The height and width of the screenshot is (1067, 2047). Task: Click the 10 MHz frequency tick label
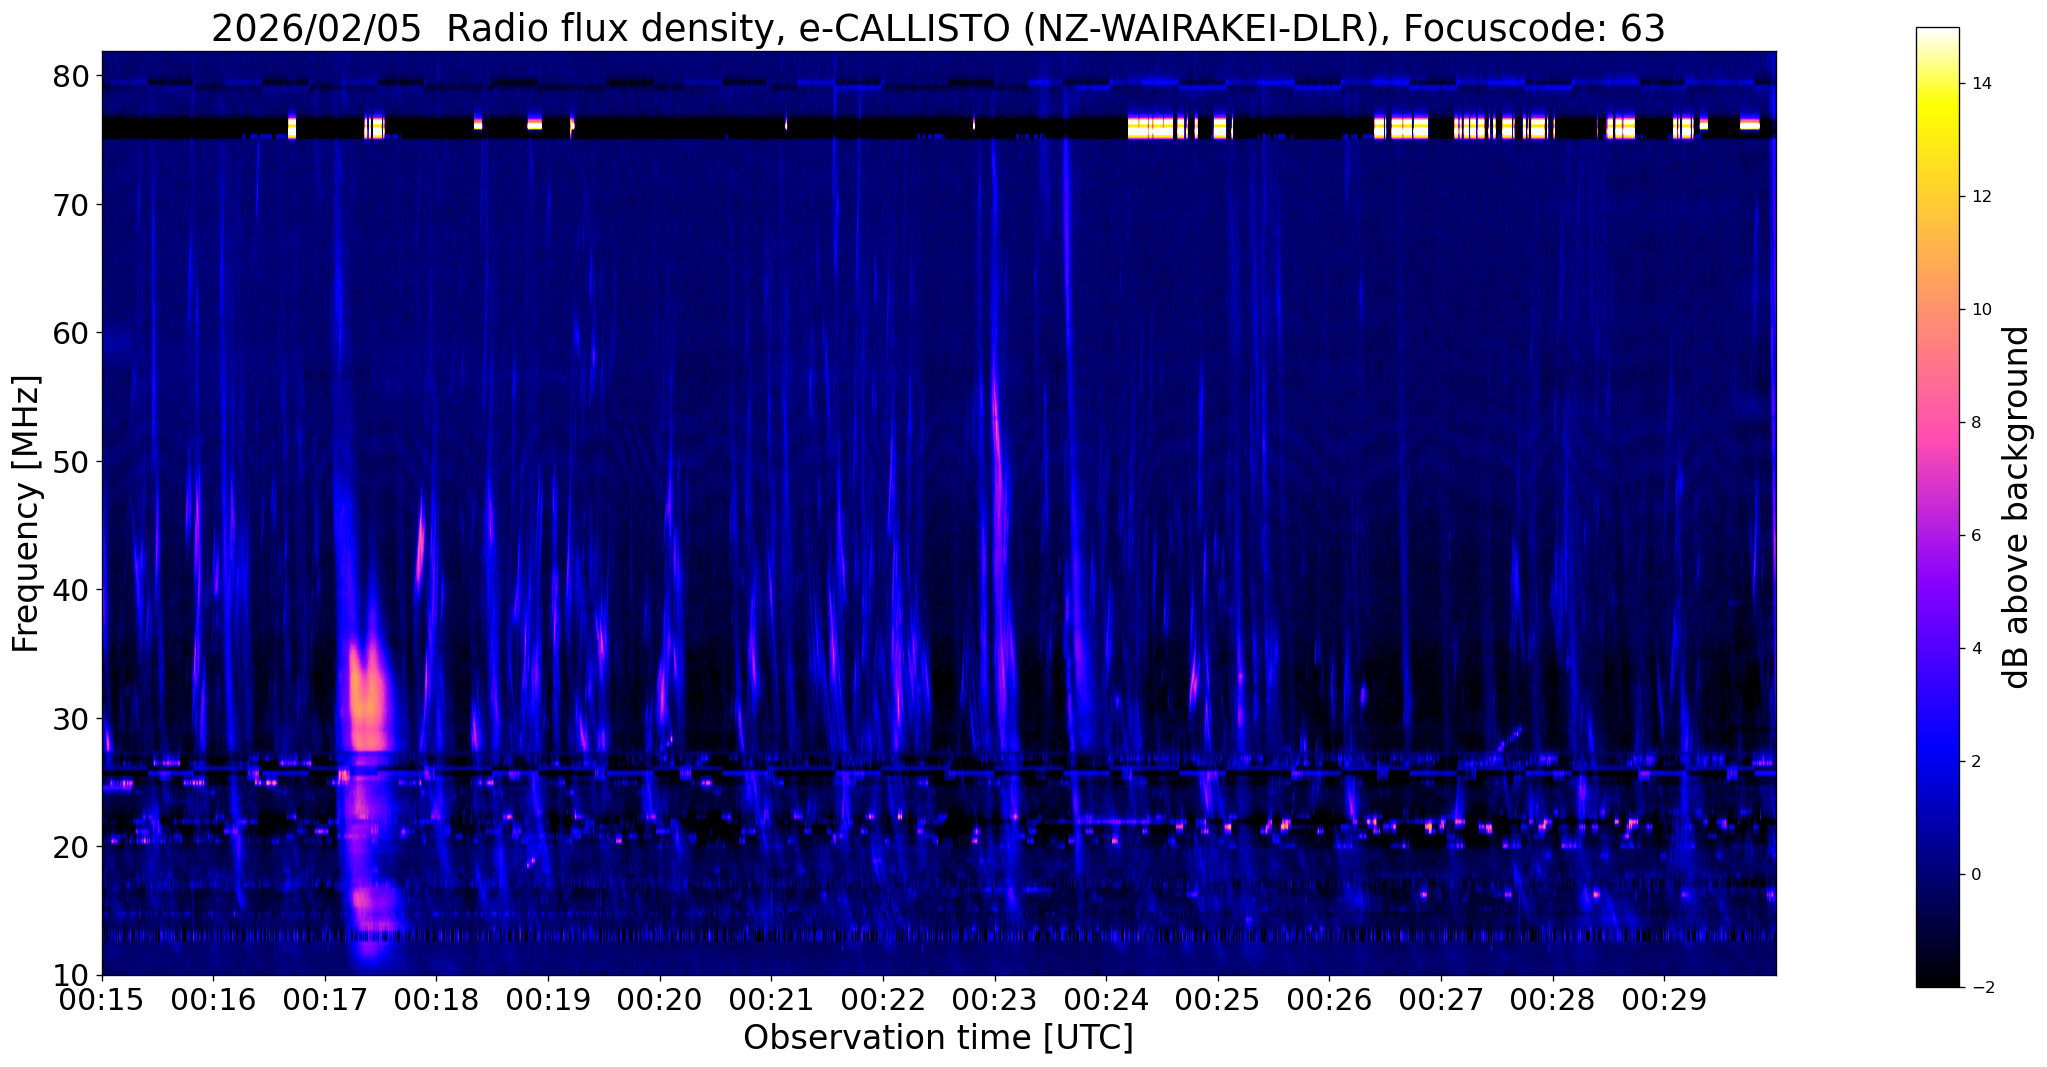pos(71,976)
